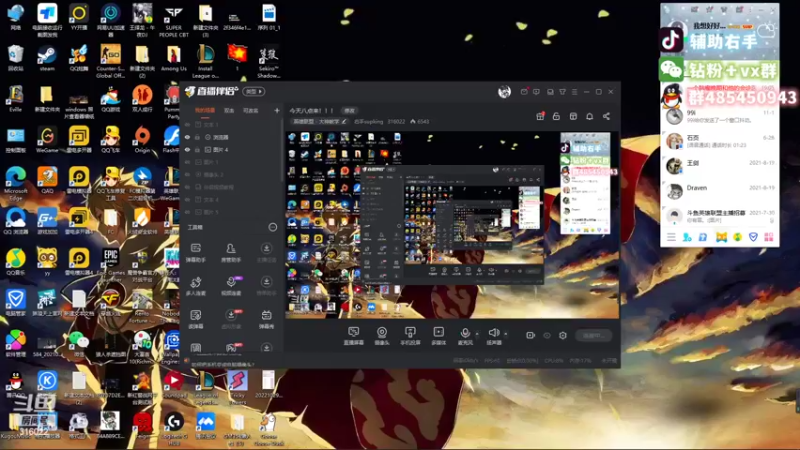Show the hidden 摄像头 2 source
The height and width of the screenshot is (450, 800).
187,174
